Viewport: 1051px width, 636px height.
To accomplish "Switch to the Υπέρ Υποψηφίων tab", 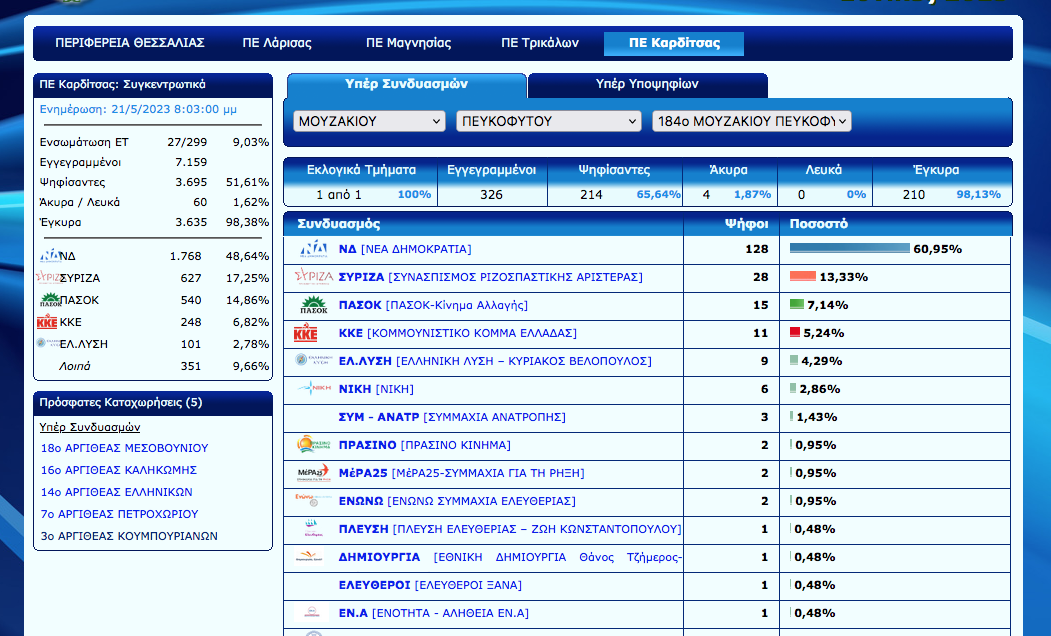I will pyautogui.click(x=647, y=85).
